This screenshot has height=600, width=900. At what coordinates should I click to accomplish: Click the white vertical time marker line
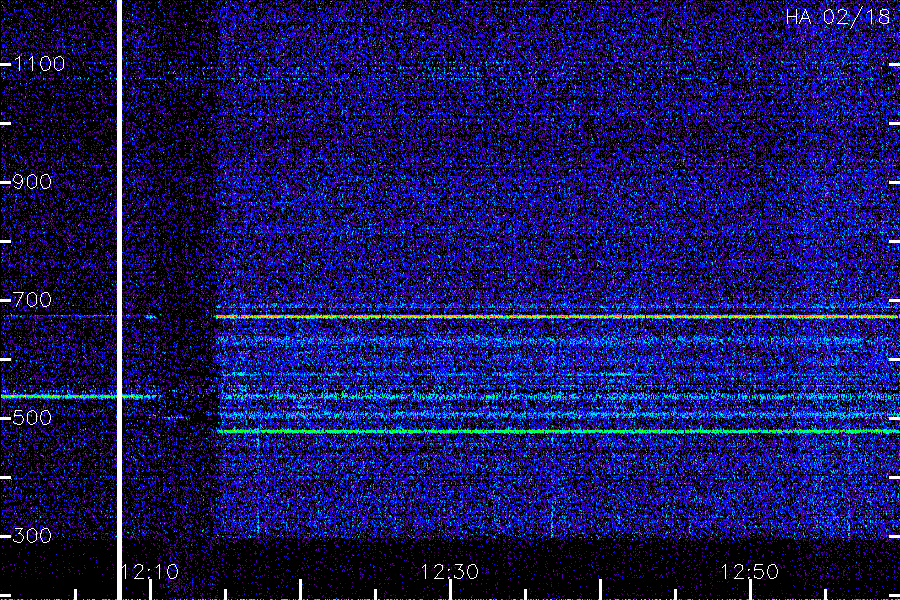tap(119, 299)
